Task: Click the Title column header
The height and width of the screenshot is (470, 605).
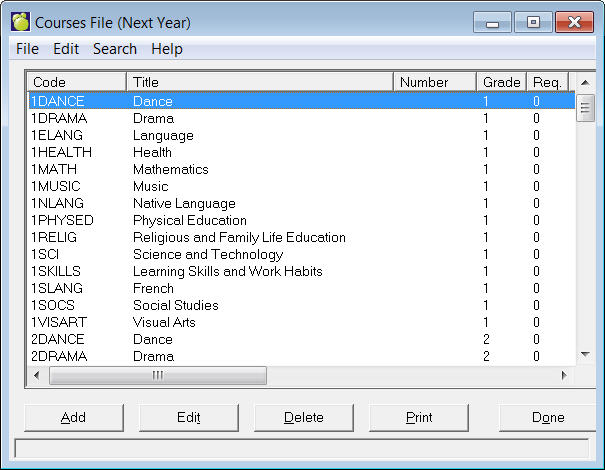Action: 260,82
